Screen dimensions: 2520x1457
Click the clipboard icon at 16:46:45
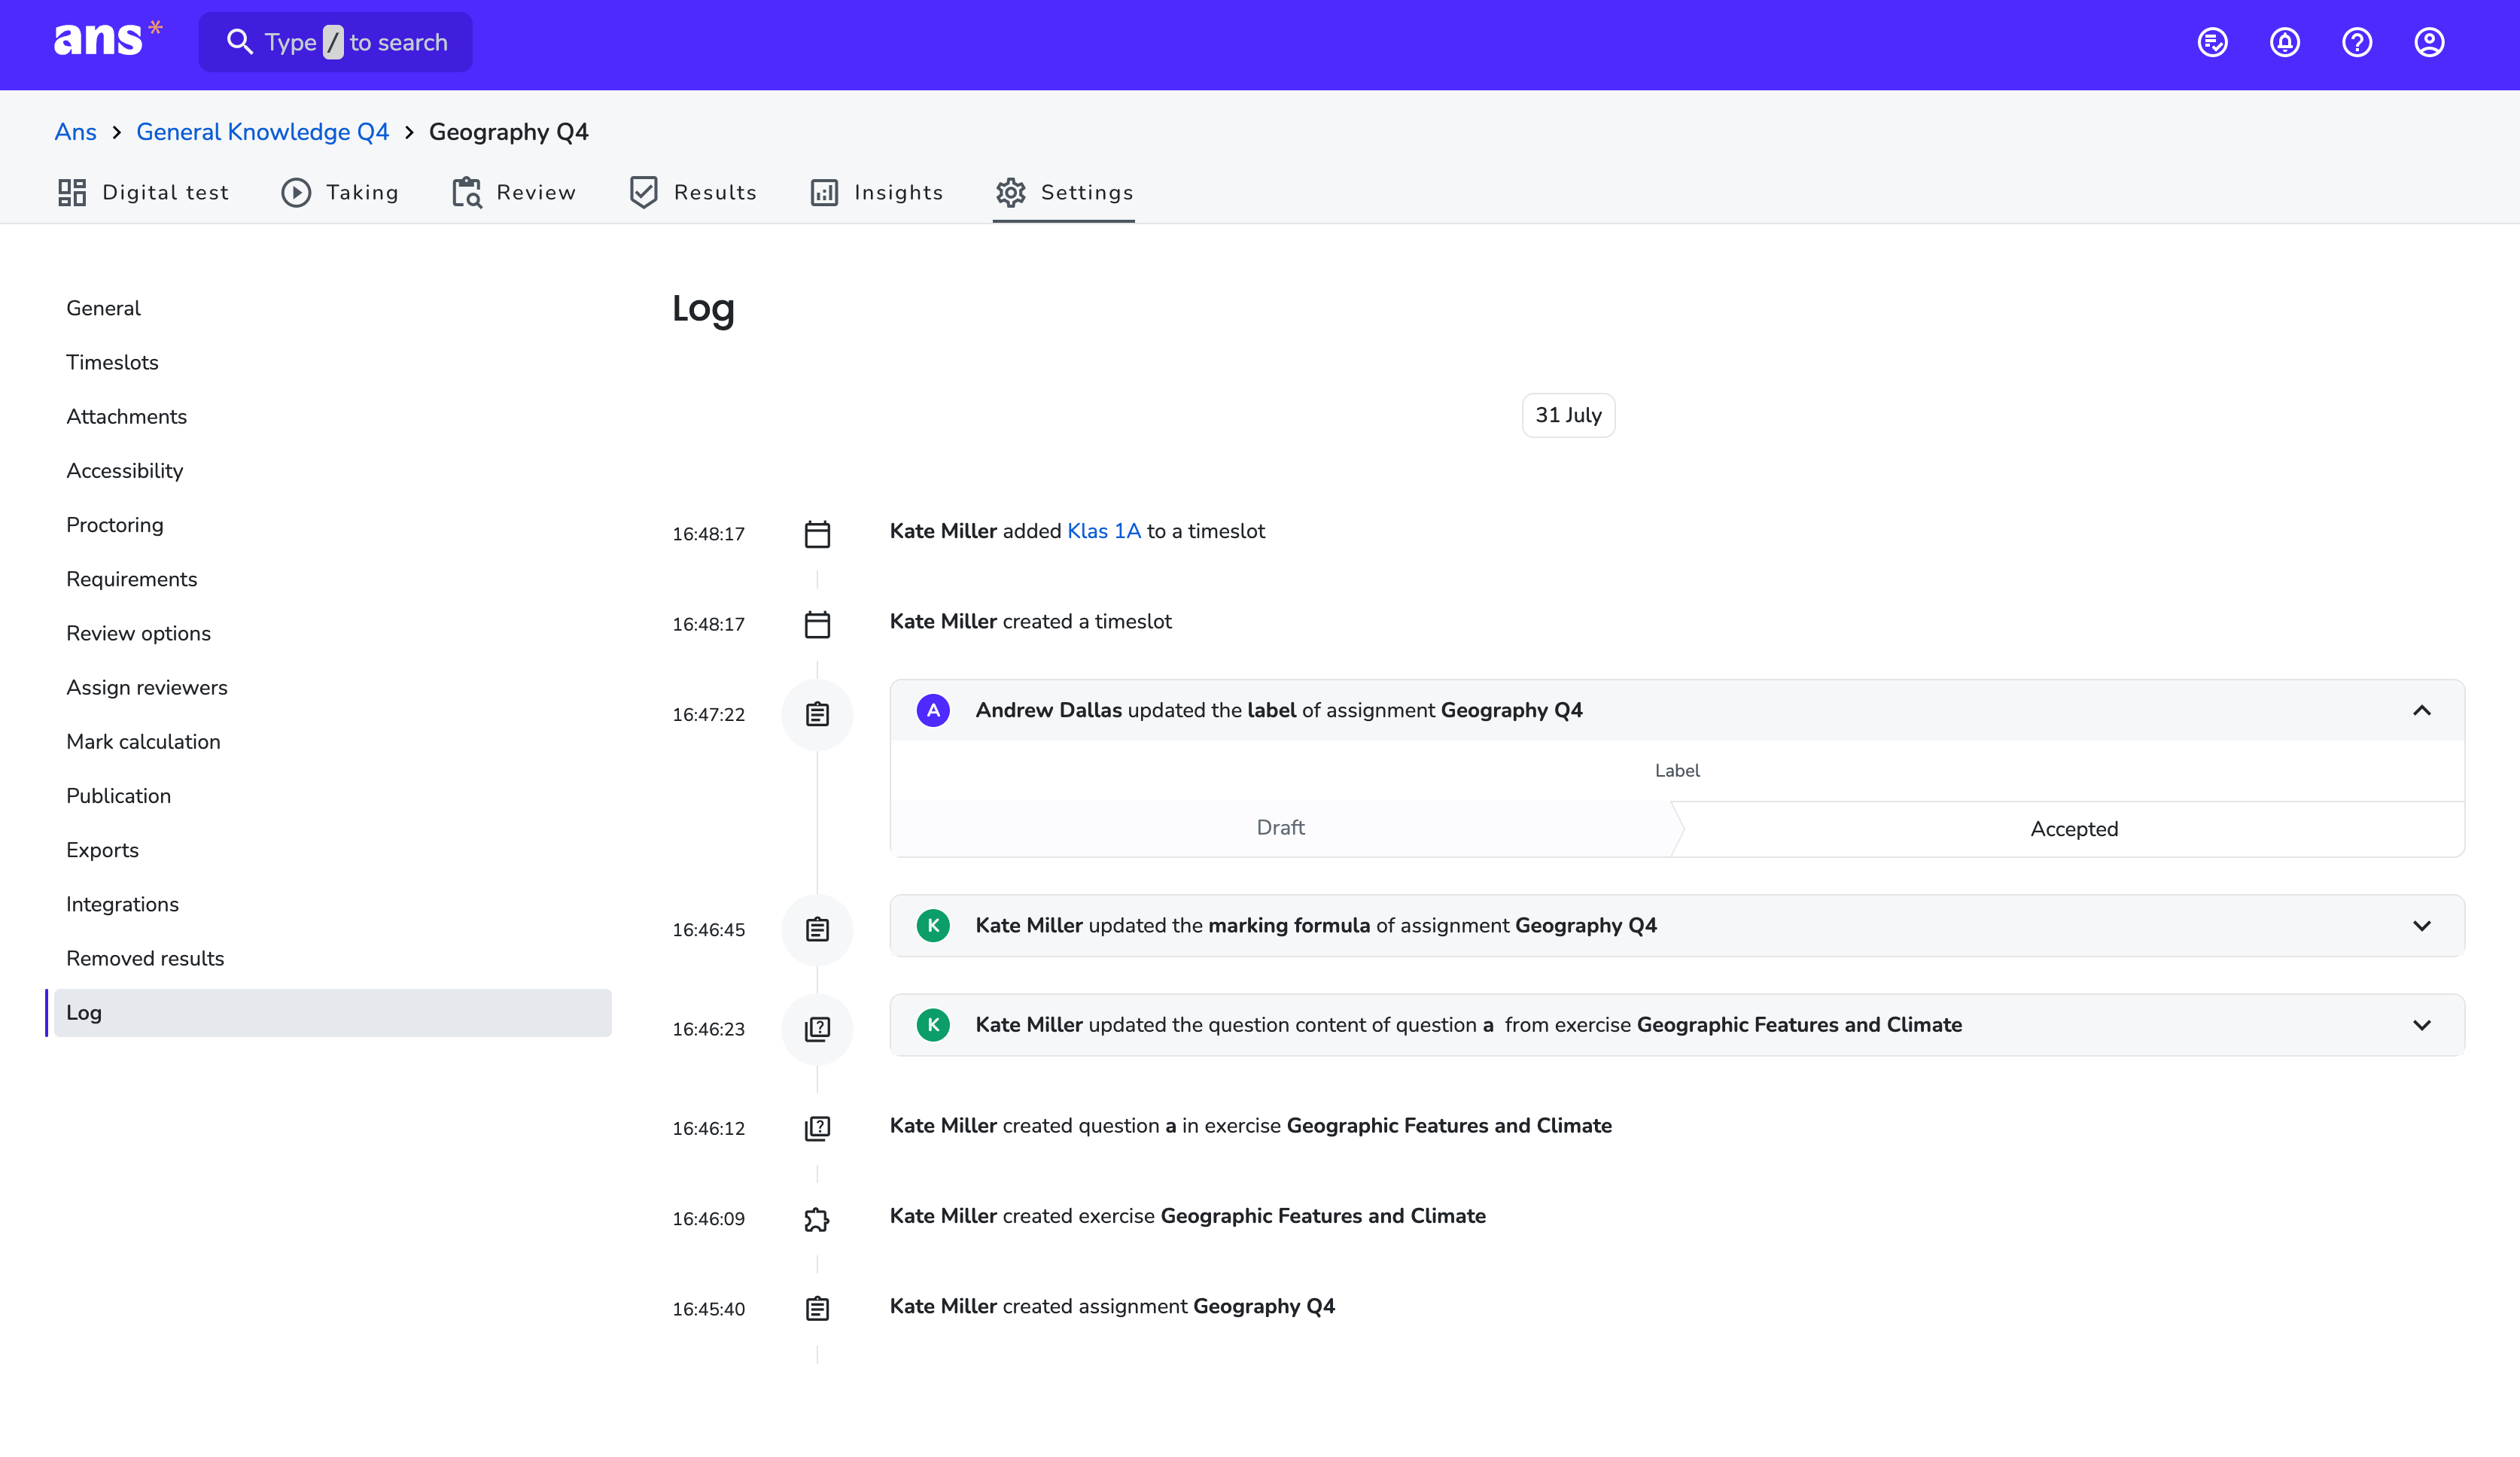tap(817, 929)
